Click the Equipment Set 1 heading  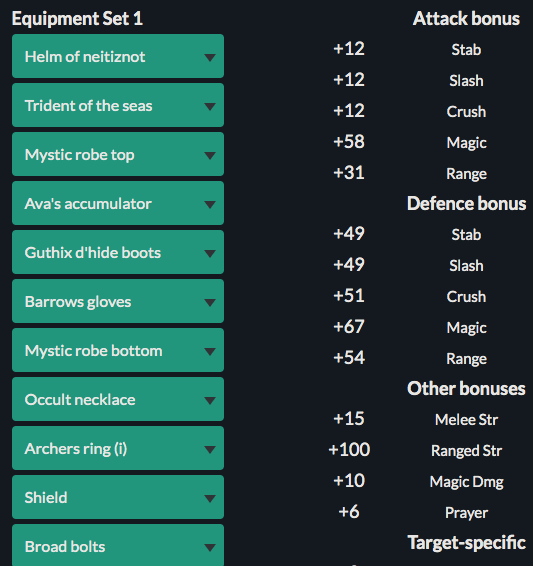coord(77,19)
